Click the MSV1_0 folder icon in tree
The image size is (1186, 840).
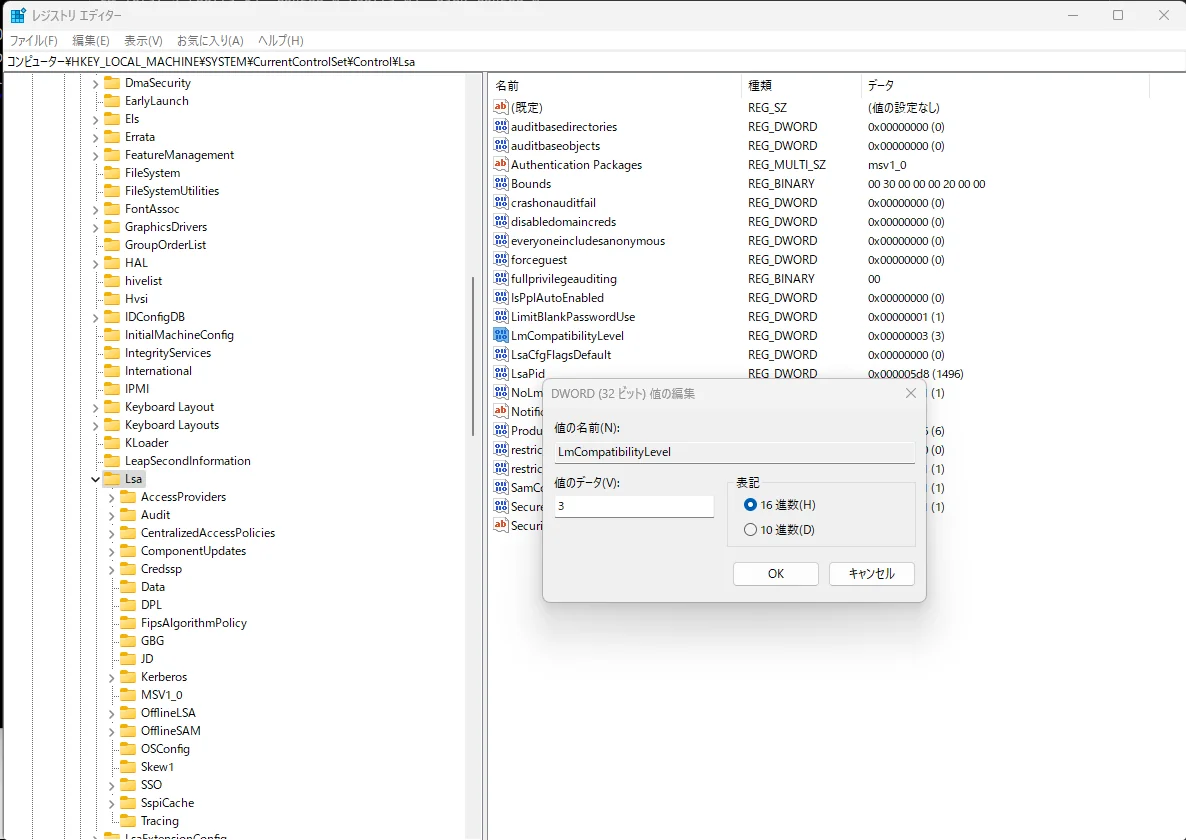tap(128, 695)
